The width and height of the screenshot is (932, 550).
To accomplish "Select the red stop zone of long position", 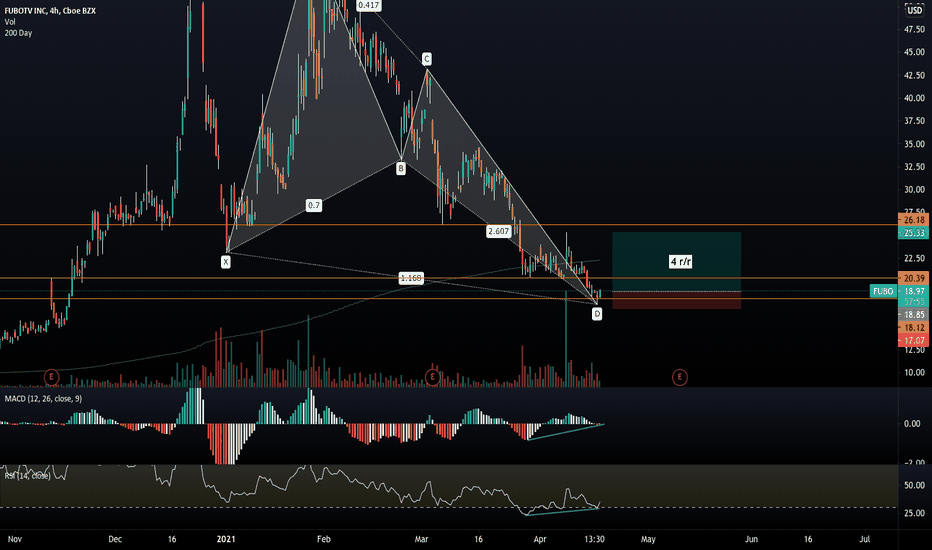I will point(676,300).
